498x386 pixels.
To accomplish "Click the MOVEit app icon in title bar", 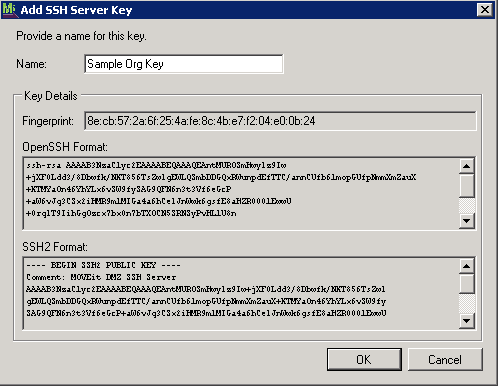I will (9, 9).
